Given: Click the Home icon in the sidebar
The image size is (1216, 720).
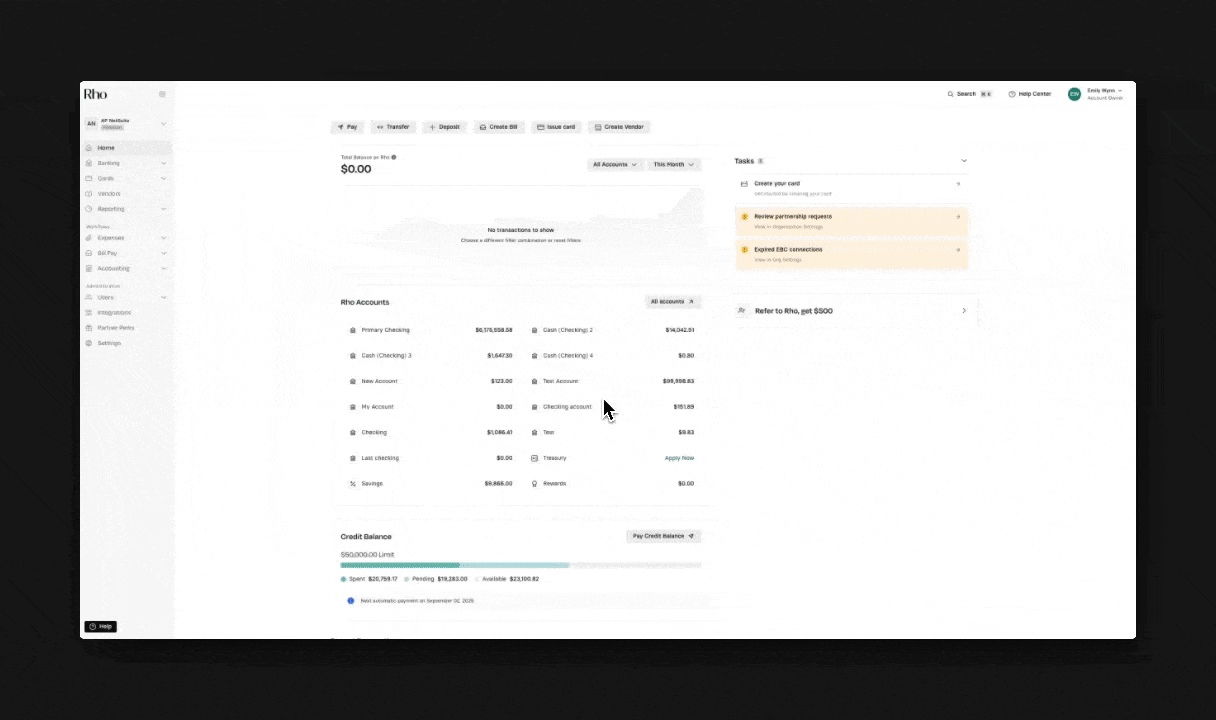Looking at the screenshot, I should pyautogui.click(x=89, y=148).
